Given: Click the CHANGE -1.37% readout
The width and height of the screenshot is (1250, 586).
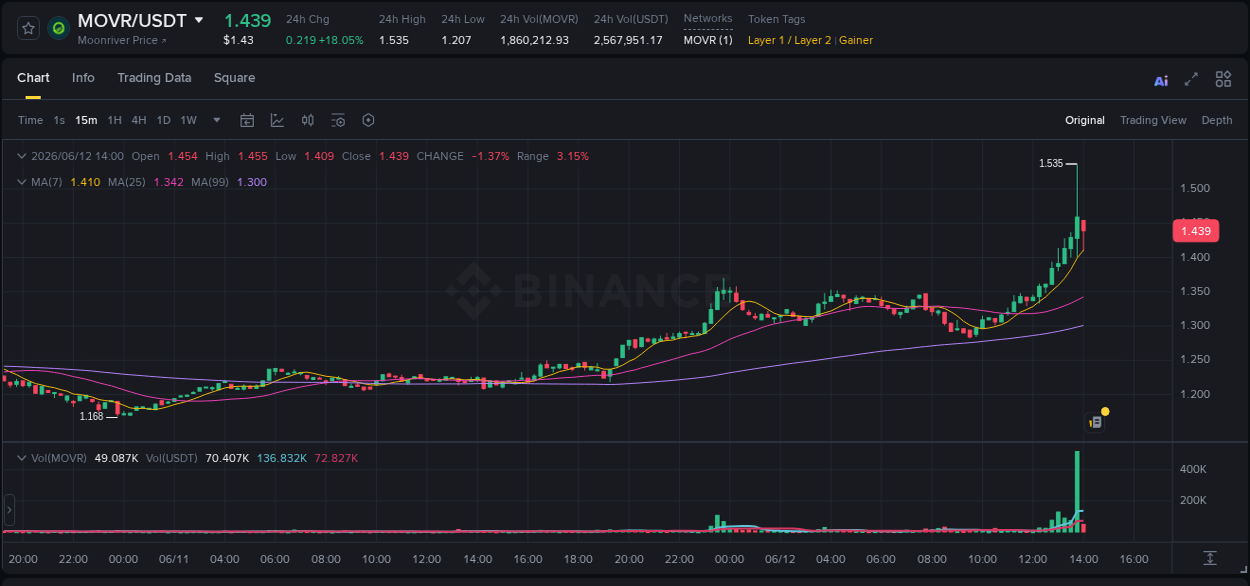Looking at the screenshot, I should pyautogui.click(x=463, y=156).
